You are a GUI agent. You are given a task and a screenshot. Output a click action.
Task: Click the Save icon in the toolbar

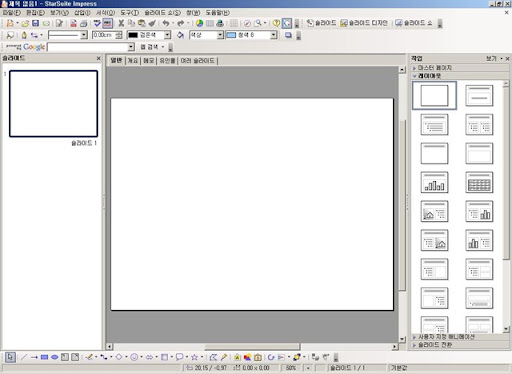(35, 23)
